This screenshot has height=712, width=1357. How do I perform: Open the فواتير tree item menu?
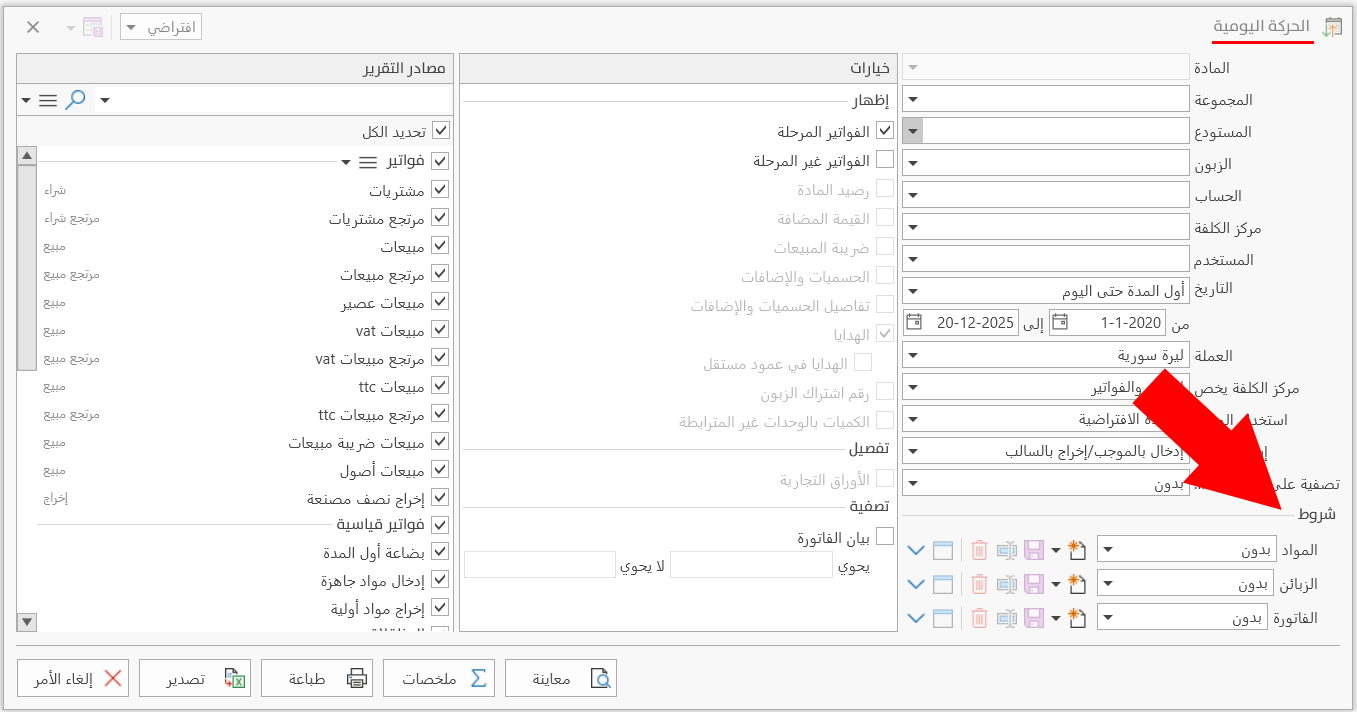click(x=367, y=159)
